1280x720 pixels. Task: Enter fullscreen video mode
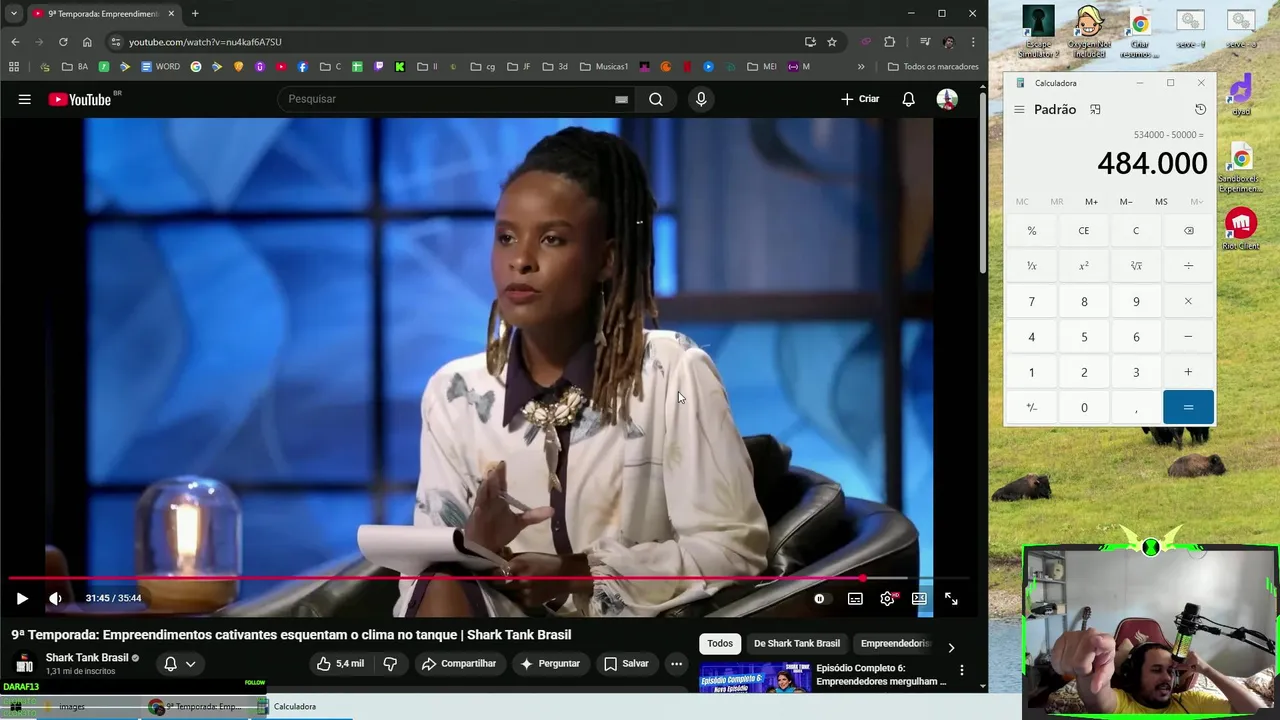(x=951, y=599)
